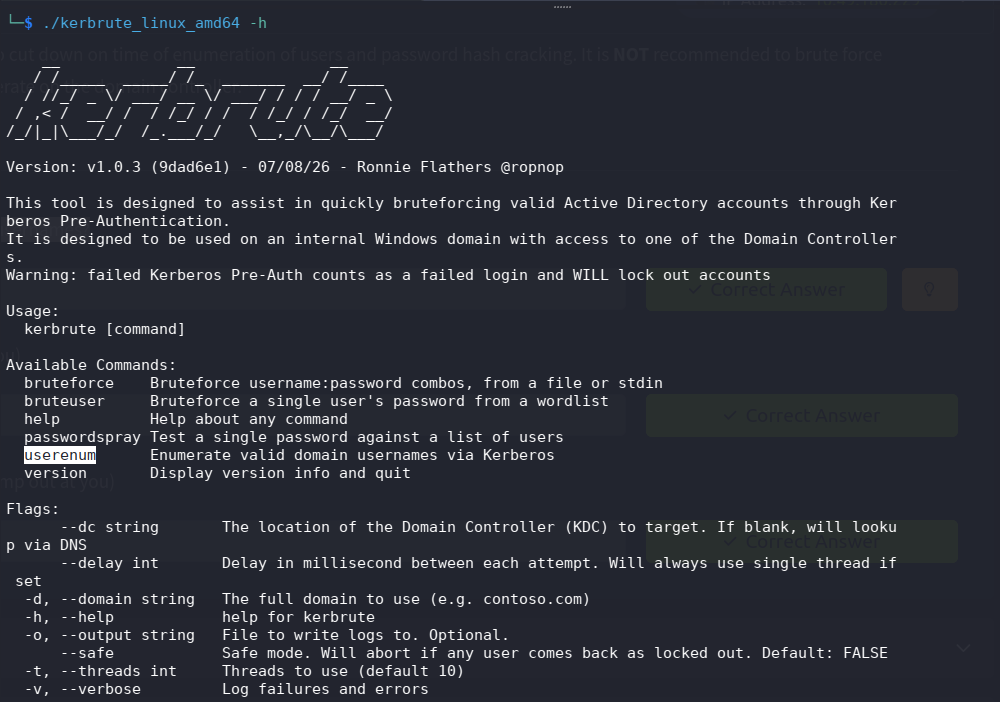
Task: Click the date 07/08/26
Action: (x=294, y=167)
